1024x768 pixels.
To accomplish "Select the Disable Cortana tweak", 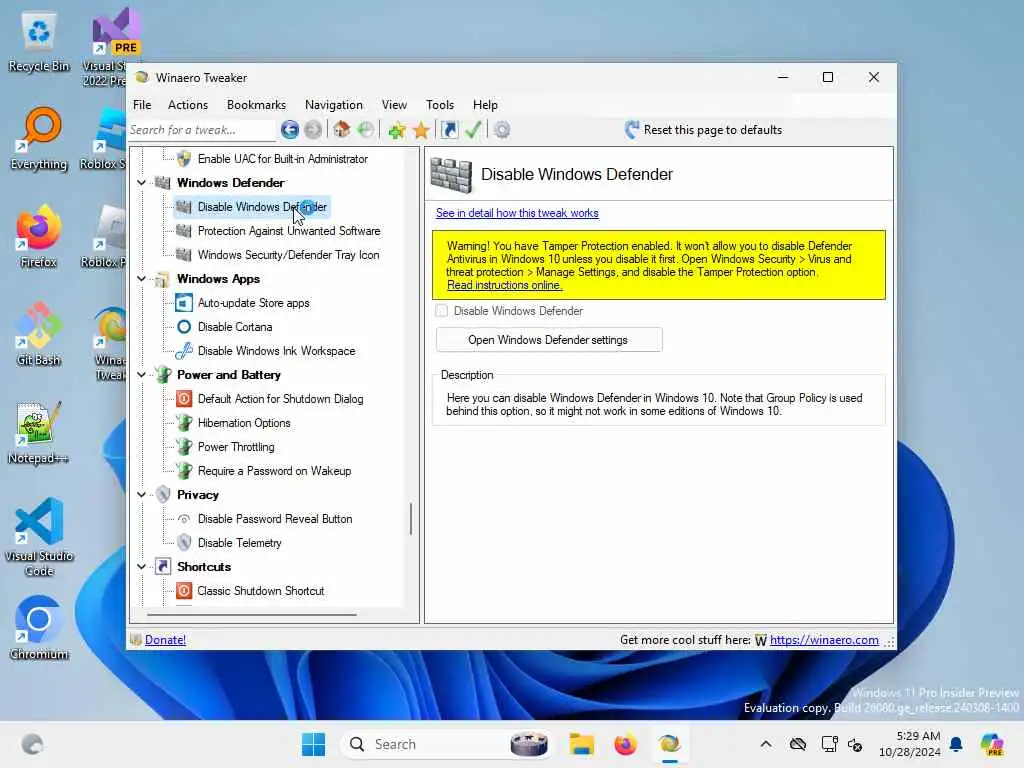I will pyautogui.click(x=234, y=327).
